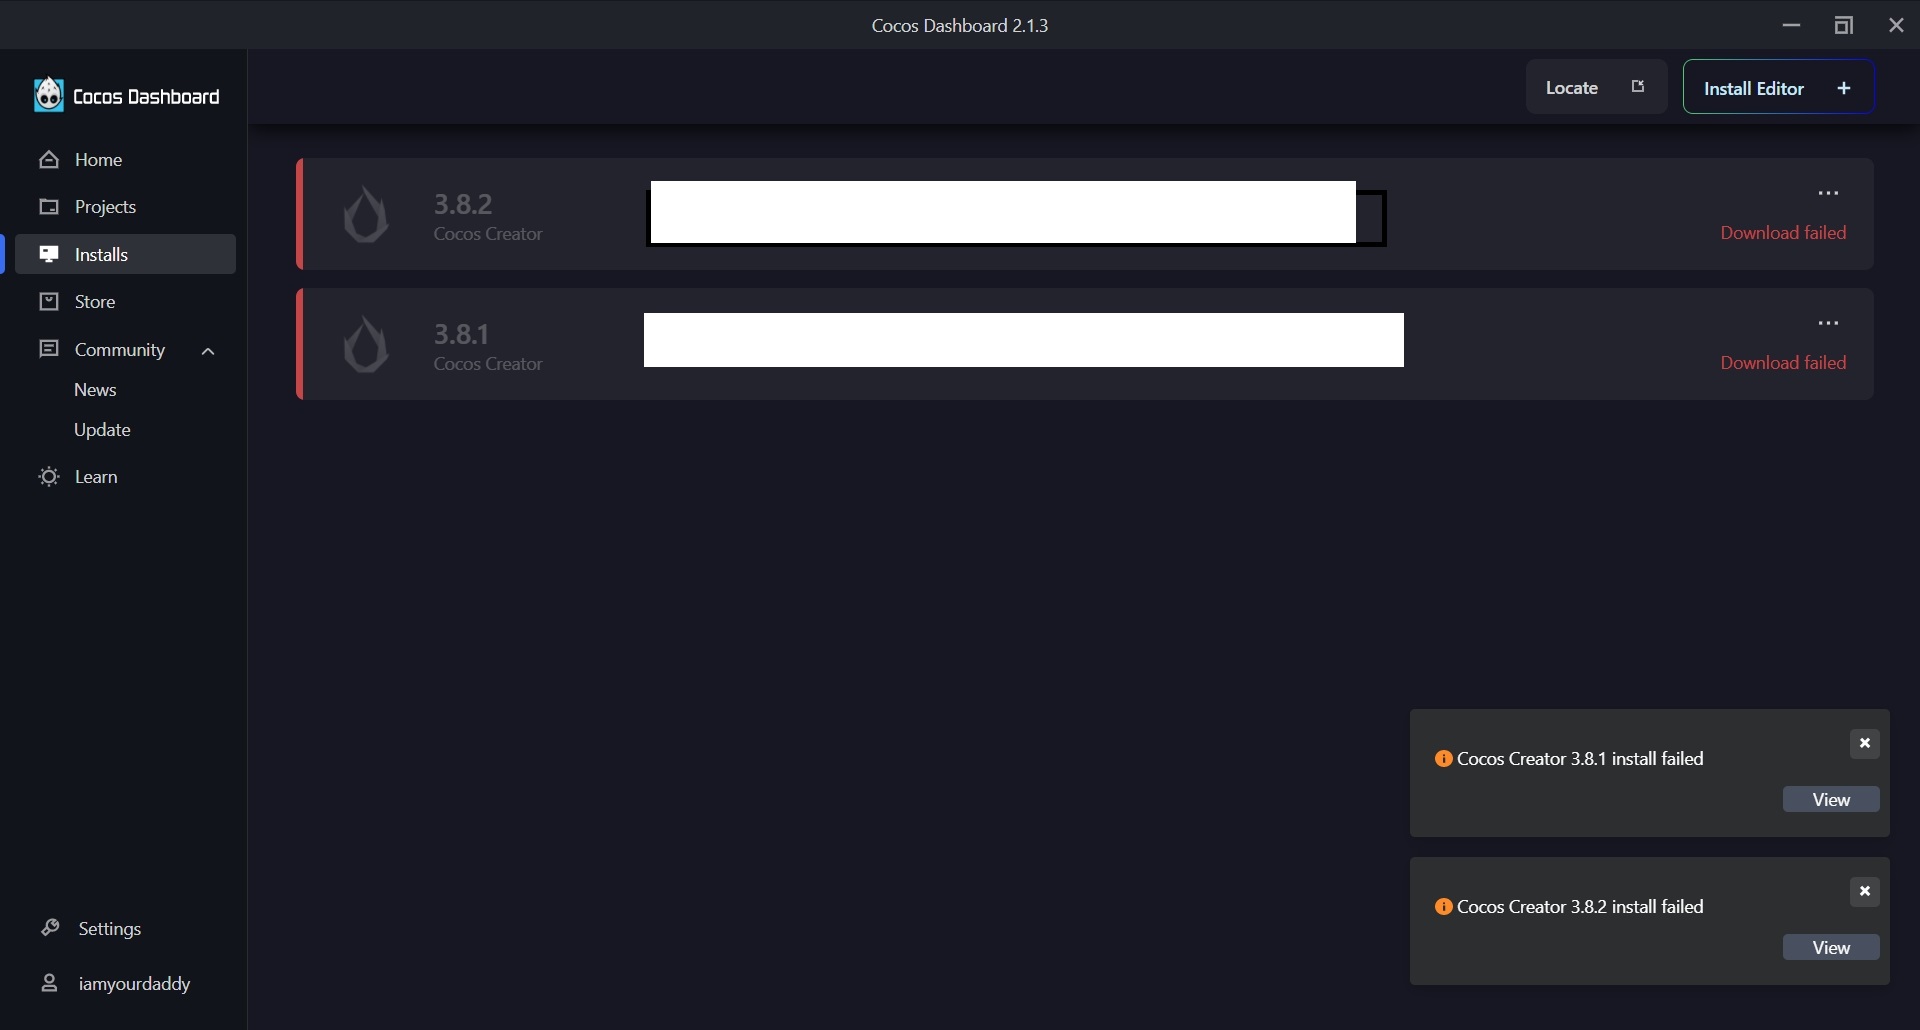Click the Learn lightbulb icon

pos(49,477)
